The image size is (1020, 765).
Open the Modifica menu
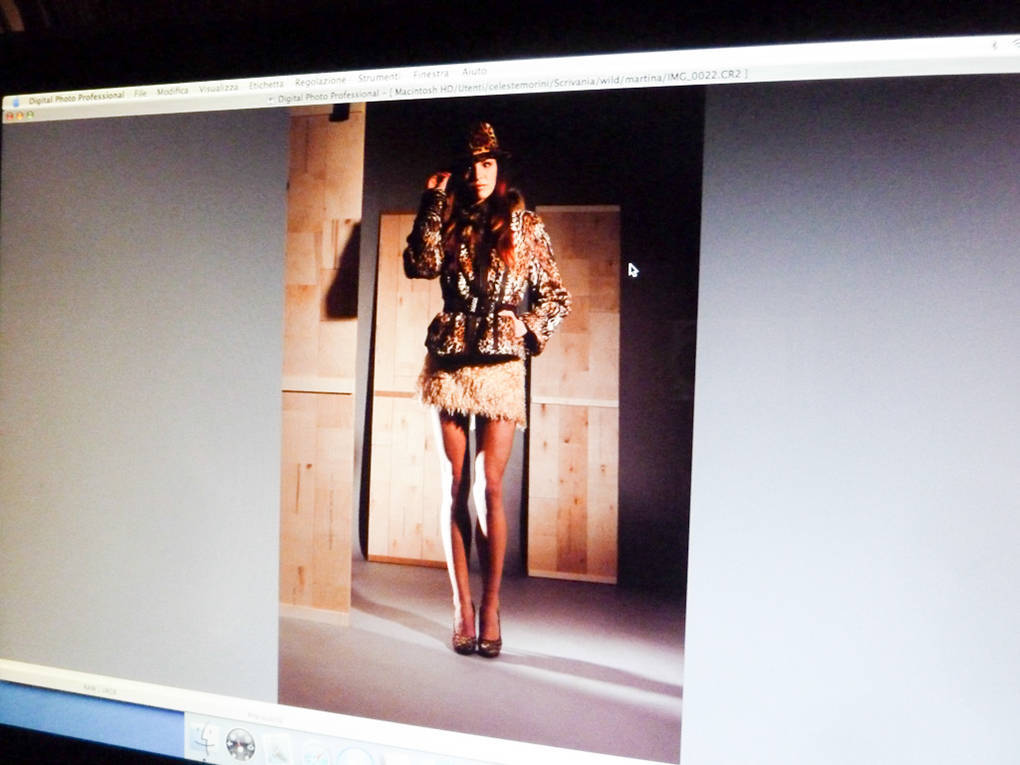pos(172,91)
